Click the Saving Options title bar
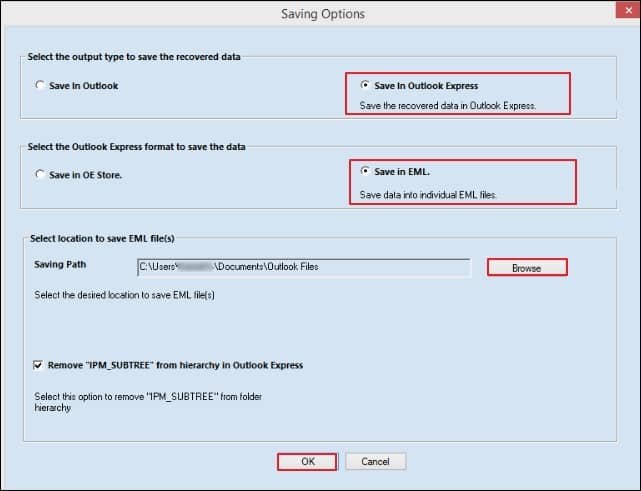This screenshot has height=491, width=641. pyautogui.click(x=320, y=14)
